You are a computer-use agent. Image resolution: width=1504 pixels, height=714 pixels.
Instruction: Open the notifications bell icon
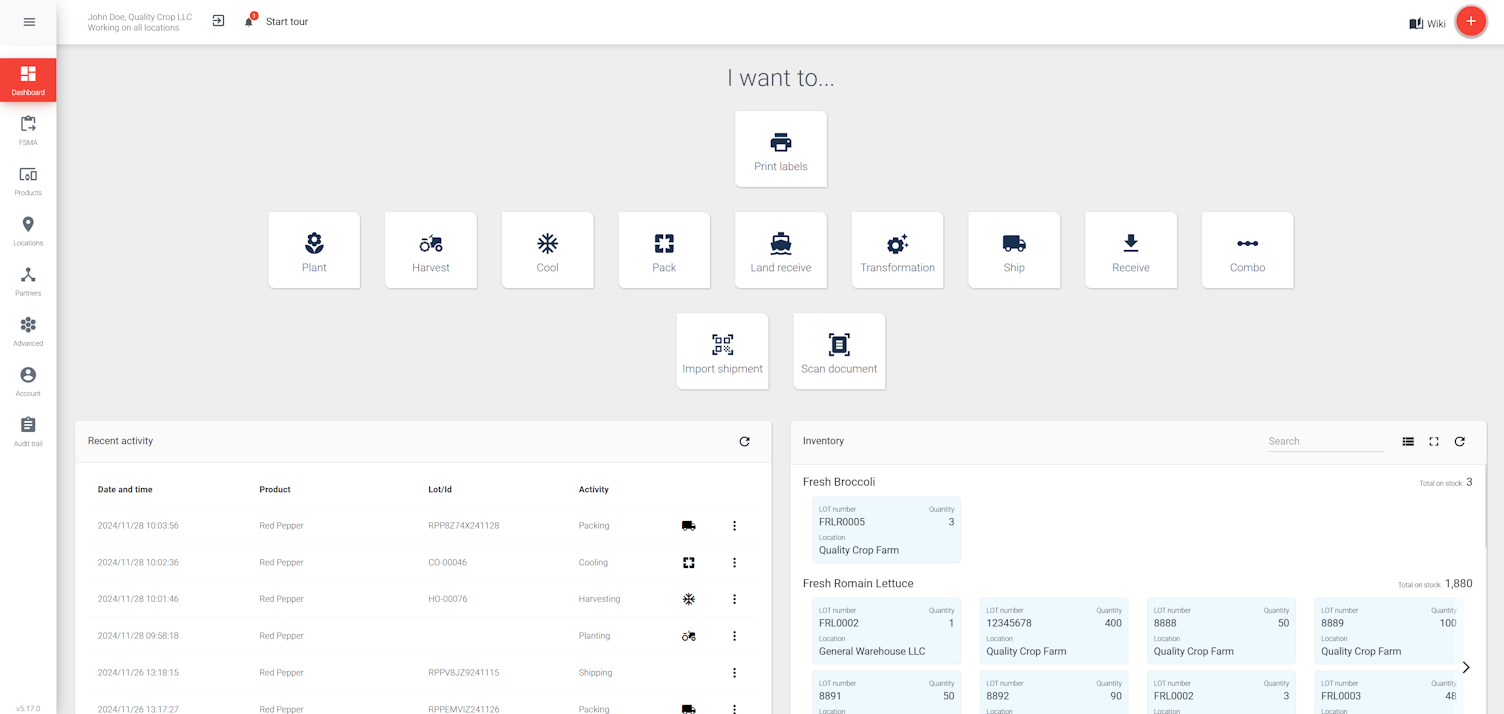pyautogui.click(x=248, y=20)
